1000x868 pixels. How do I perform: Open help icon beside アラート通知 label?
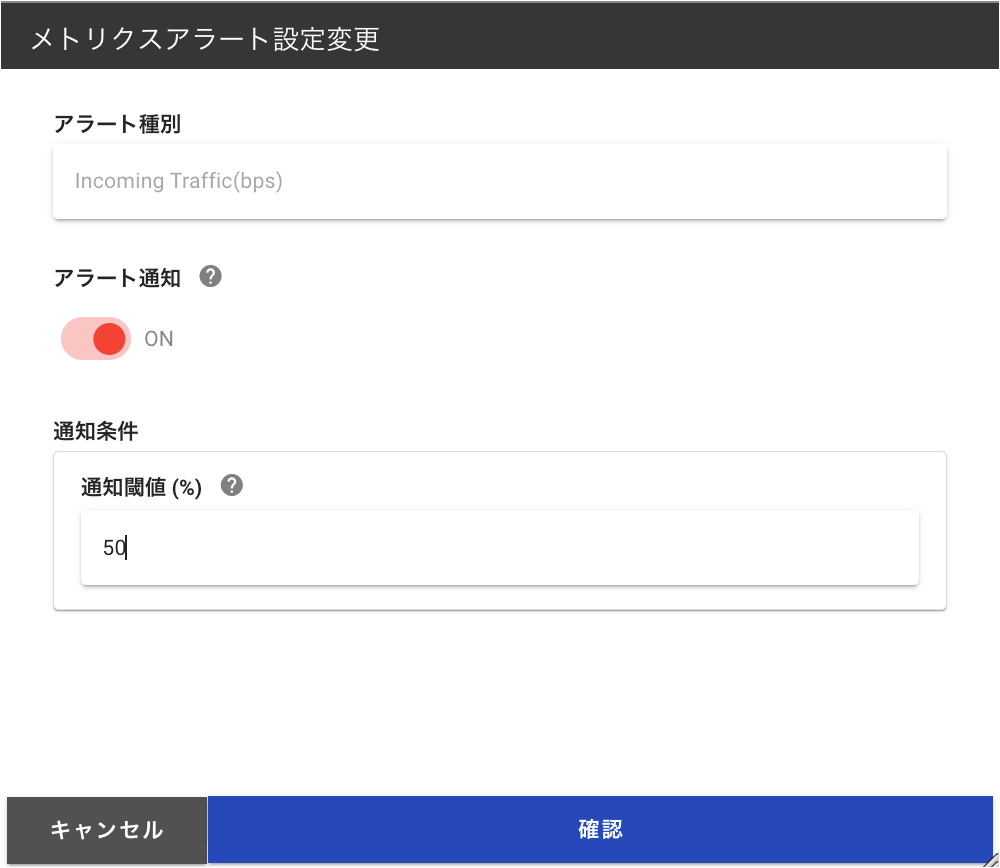210,277
